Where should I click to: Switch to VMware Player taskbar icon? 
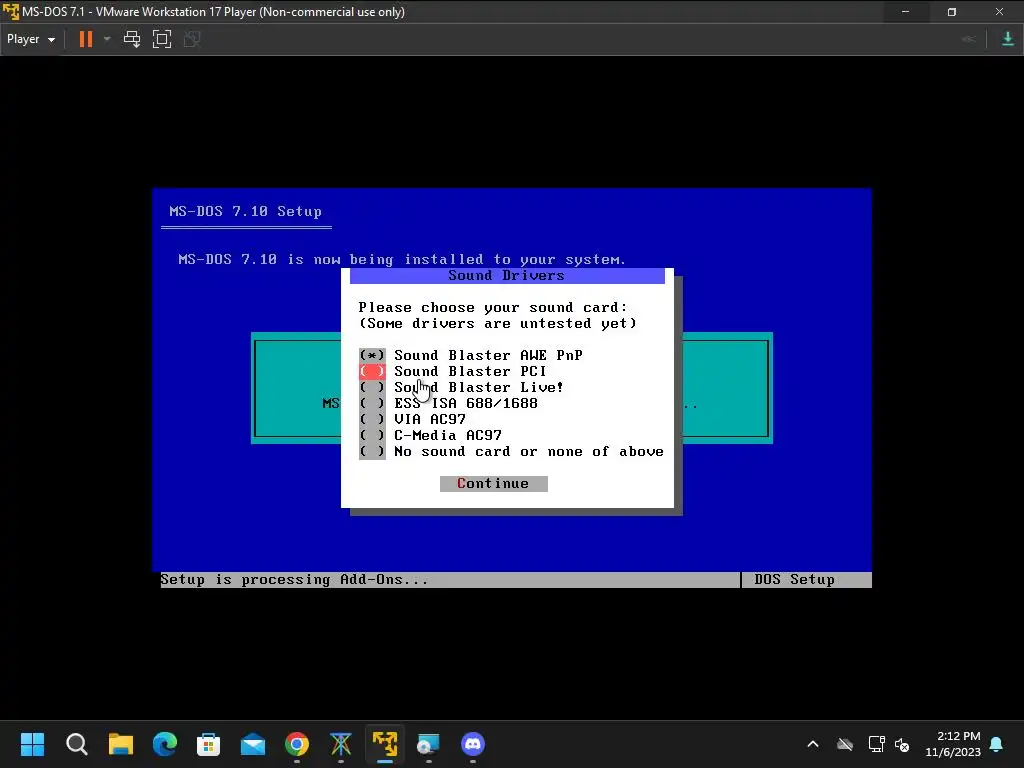click(x=385, y=744)
